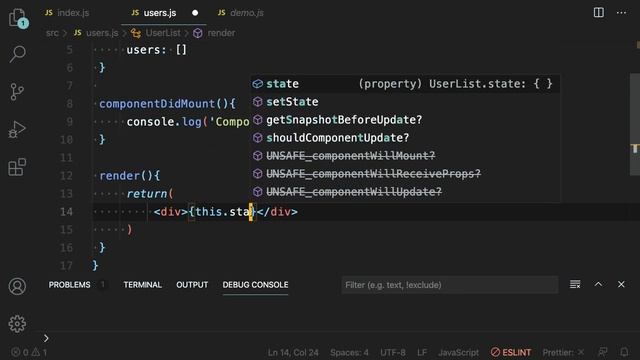640x360 pixels.
Task: Click the debug console prompt chevron
Action: [46, 338]
